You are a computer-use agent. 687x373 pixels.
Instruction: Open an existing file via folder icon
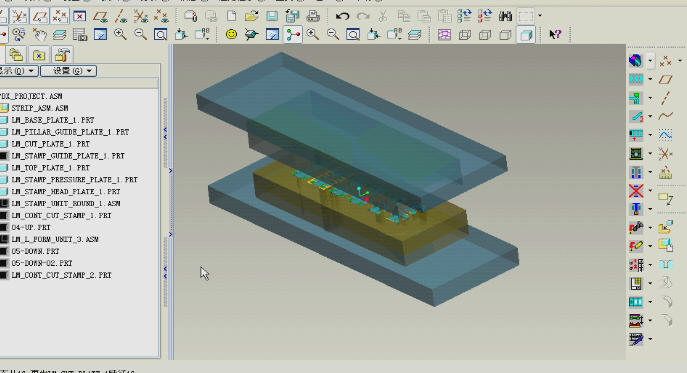[251, 16]
